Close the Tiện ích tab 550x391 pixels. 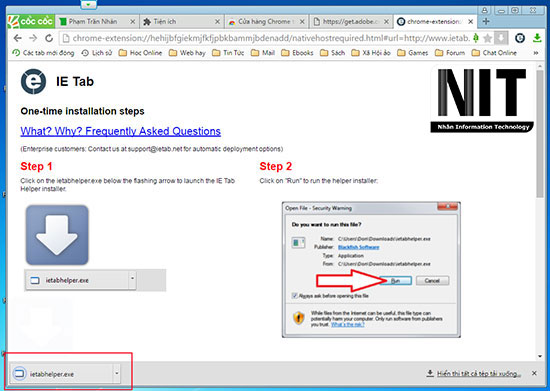pyautogui.click(x=217, y=22)
